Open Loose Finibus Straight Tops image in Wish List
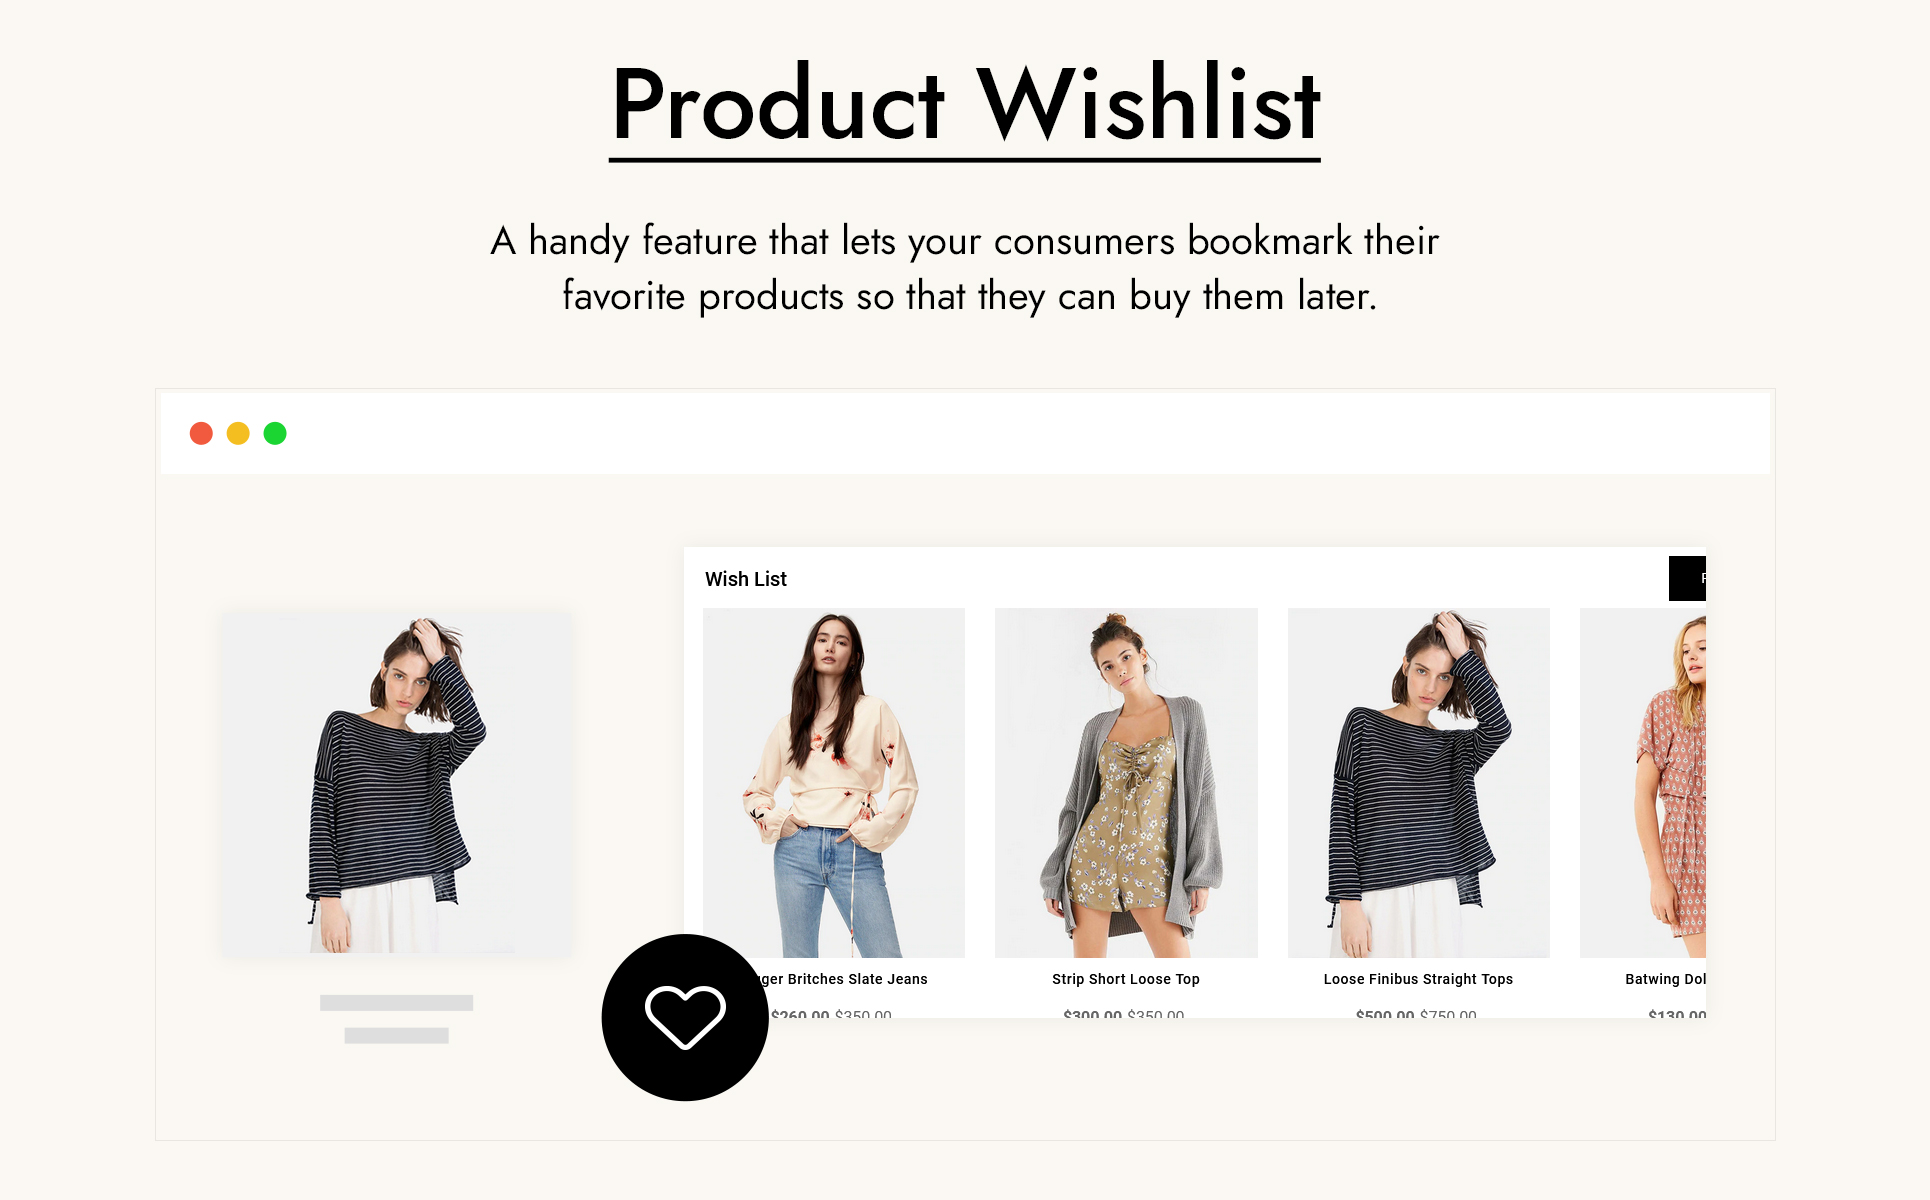The height and width of the screenshot is (1200, 1930). click(x=1419, y=782)
